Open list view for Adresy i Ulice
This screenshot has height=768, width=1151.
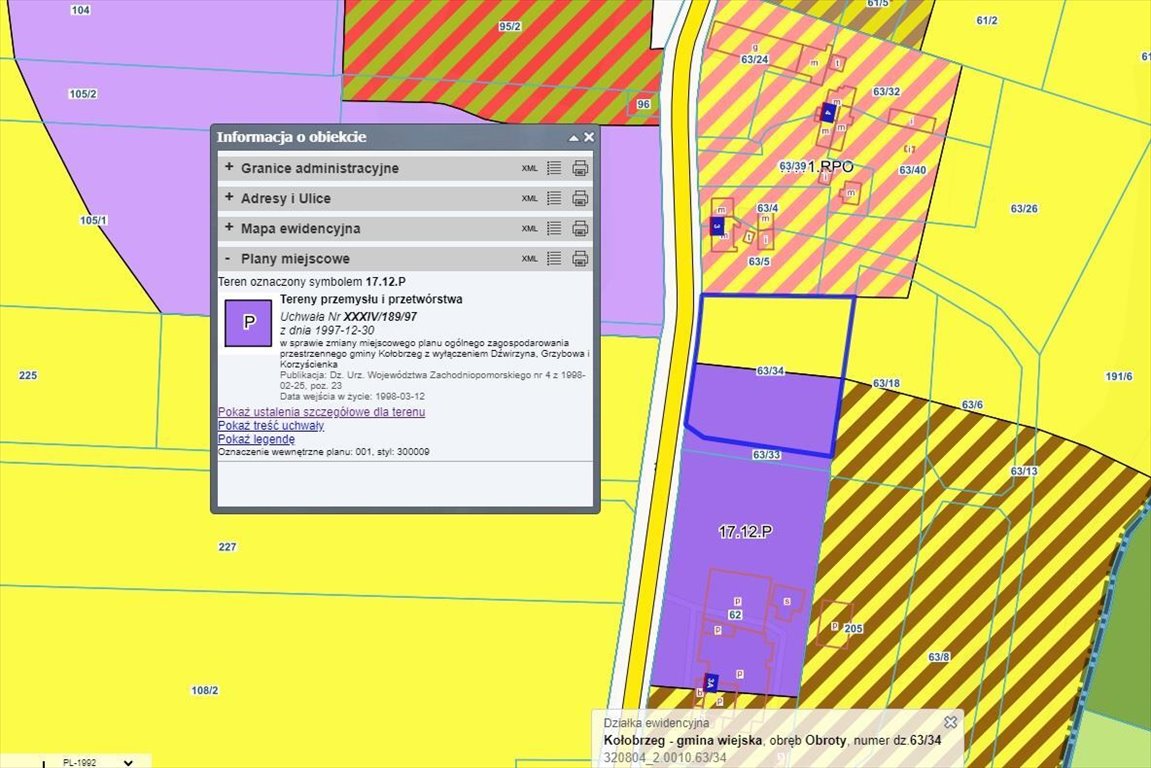(x=555, y=198)
